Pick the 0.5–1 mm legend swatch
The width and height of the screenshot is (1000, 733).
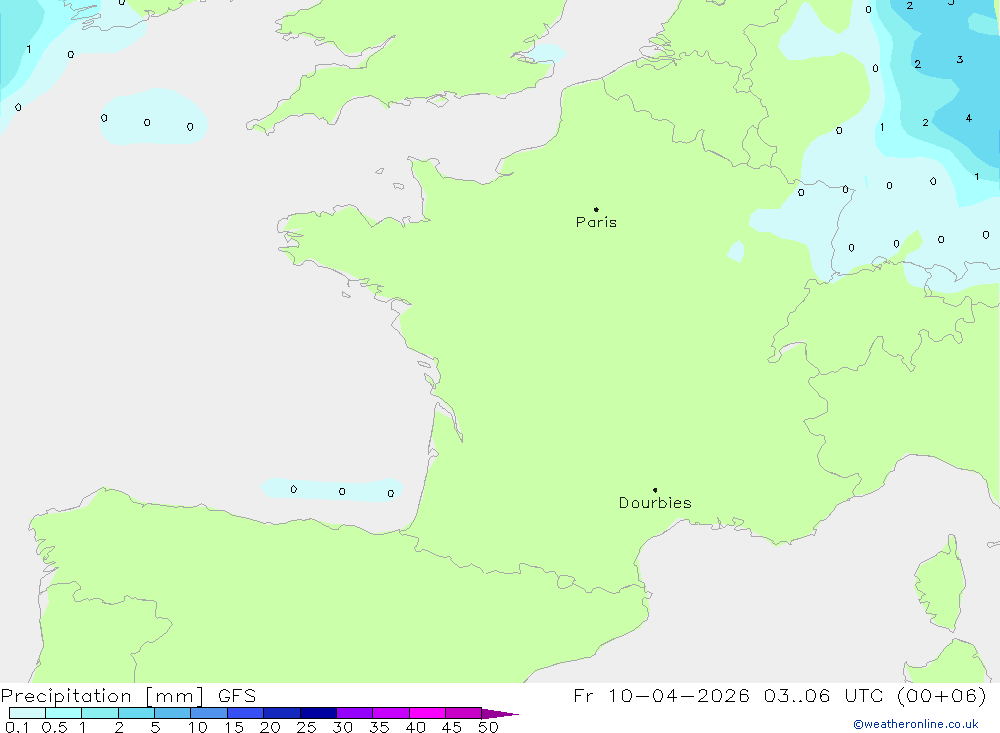64,713
